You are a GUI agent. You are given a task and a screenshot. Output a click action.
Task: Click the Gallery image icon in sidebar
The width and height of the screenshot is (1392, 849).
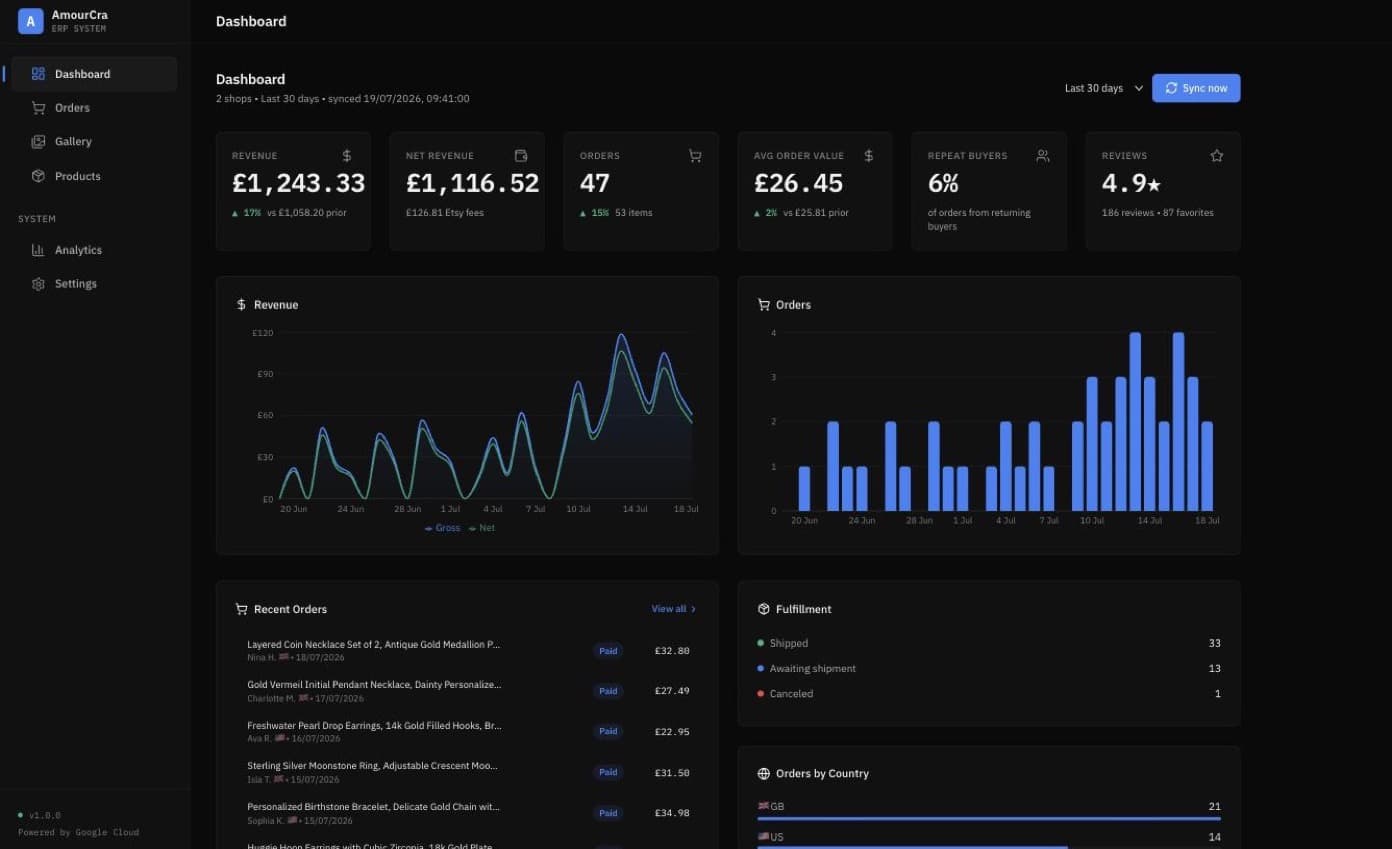38,142
